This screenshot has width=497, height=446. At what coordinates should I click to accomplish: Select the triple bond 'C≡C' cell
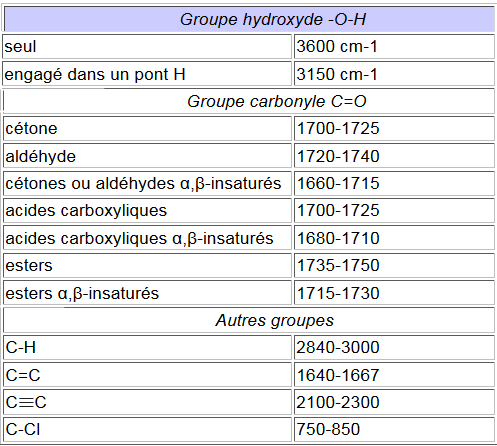click(x=147, y=402)
